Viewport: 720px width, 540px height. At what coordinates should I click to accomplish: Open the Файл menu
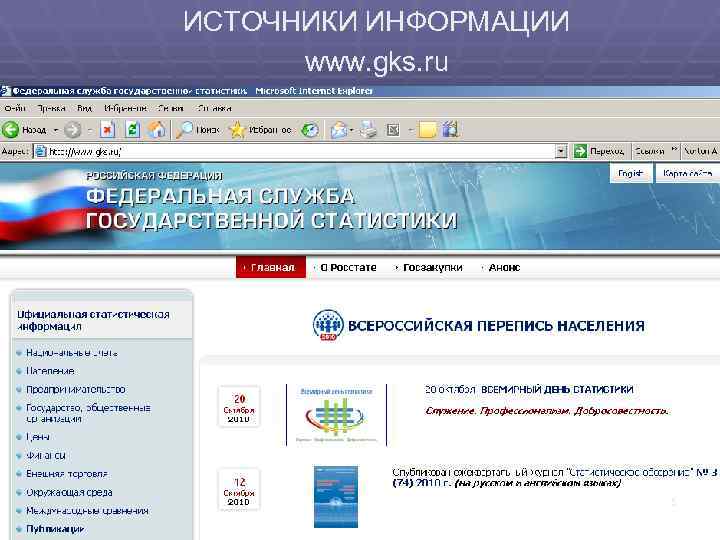point(15,108)
